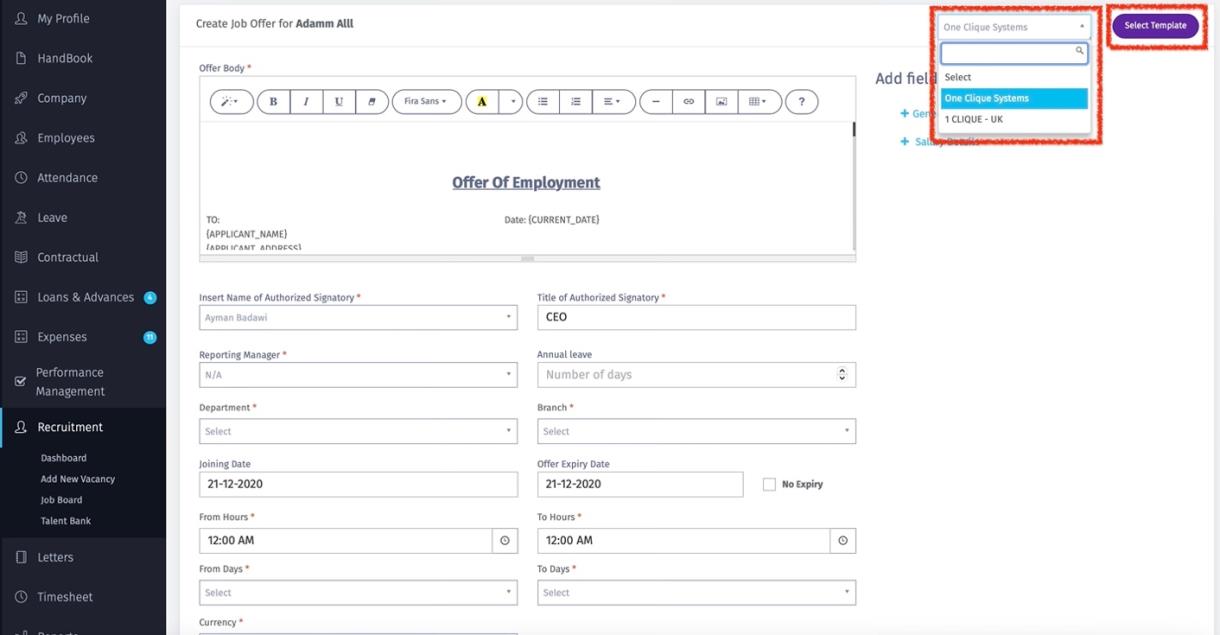This screenshot has width=1220, height=635.
Task: Open Loans & Advances in sidebar
Action: point(85,297)
